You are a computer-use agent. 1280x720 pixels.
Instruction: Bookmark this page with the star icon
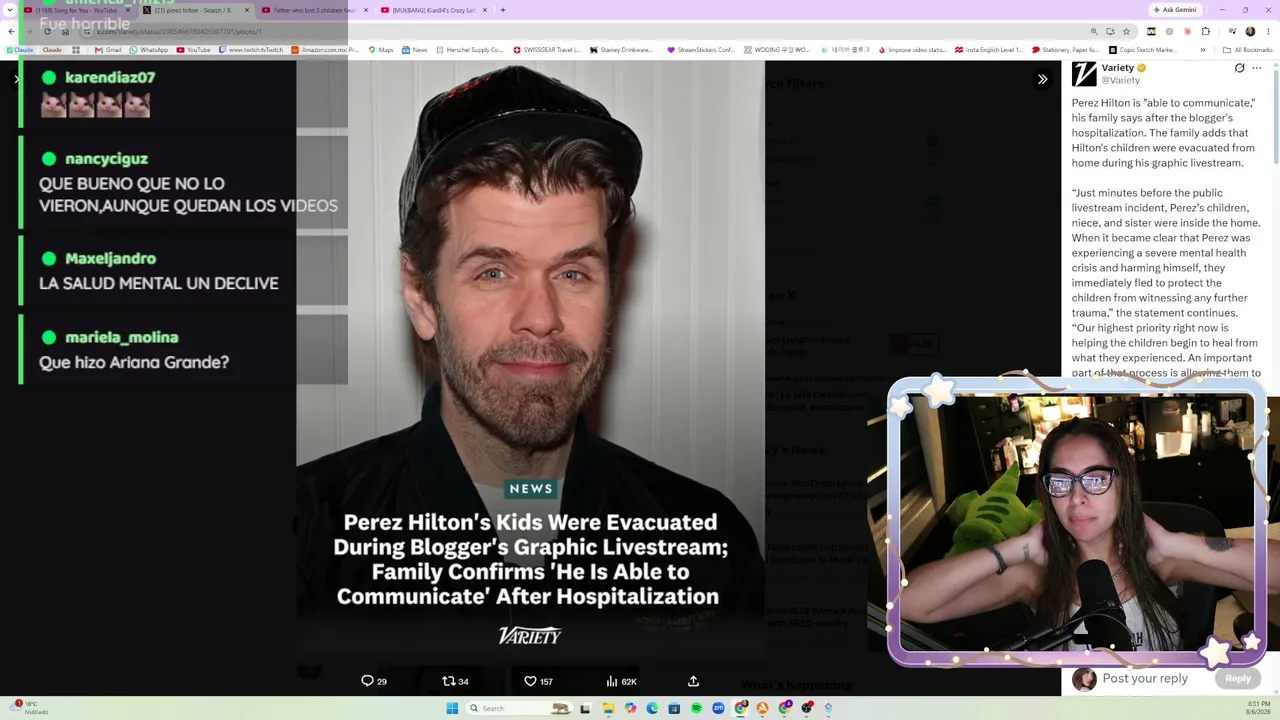(1126, 31)
